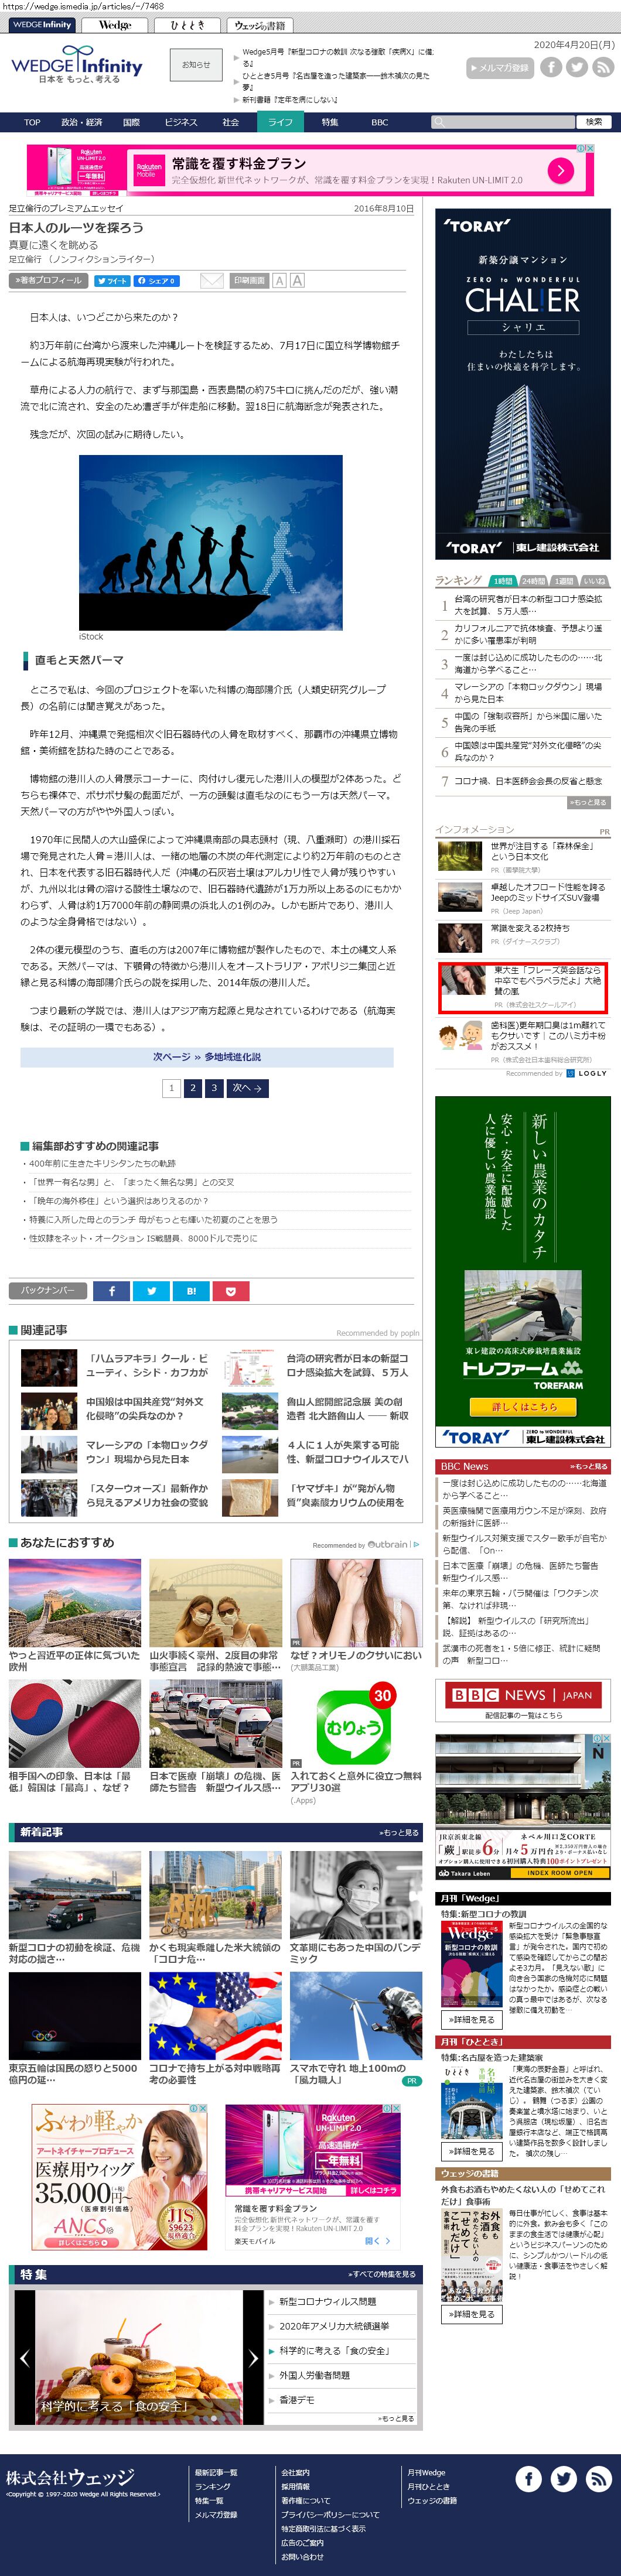The image size is (621, 2576).
Task: Open the RSS feed icon in header
Action: coord(603,67)
